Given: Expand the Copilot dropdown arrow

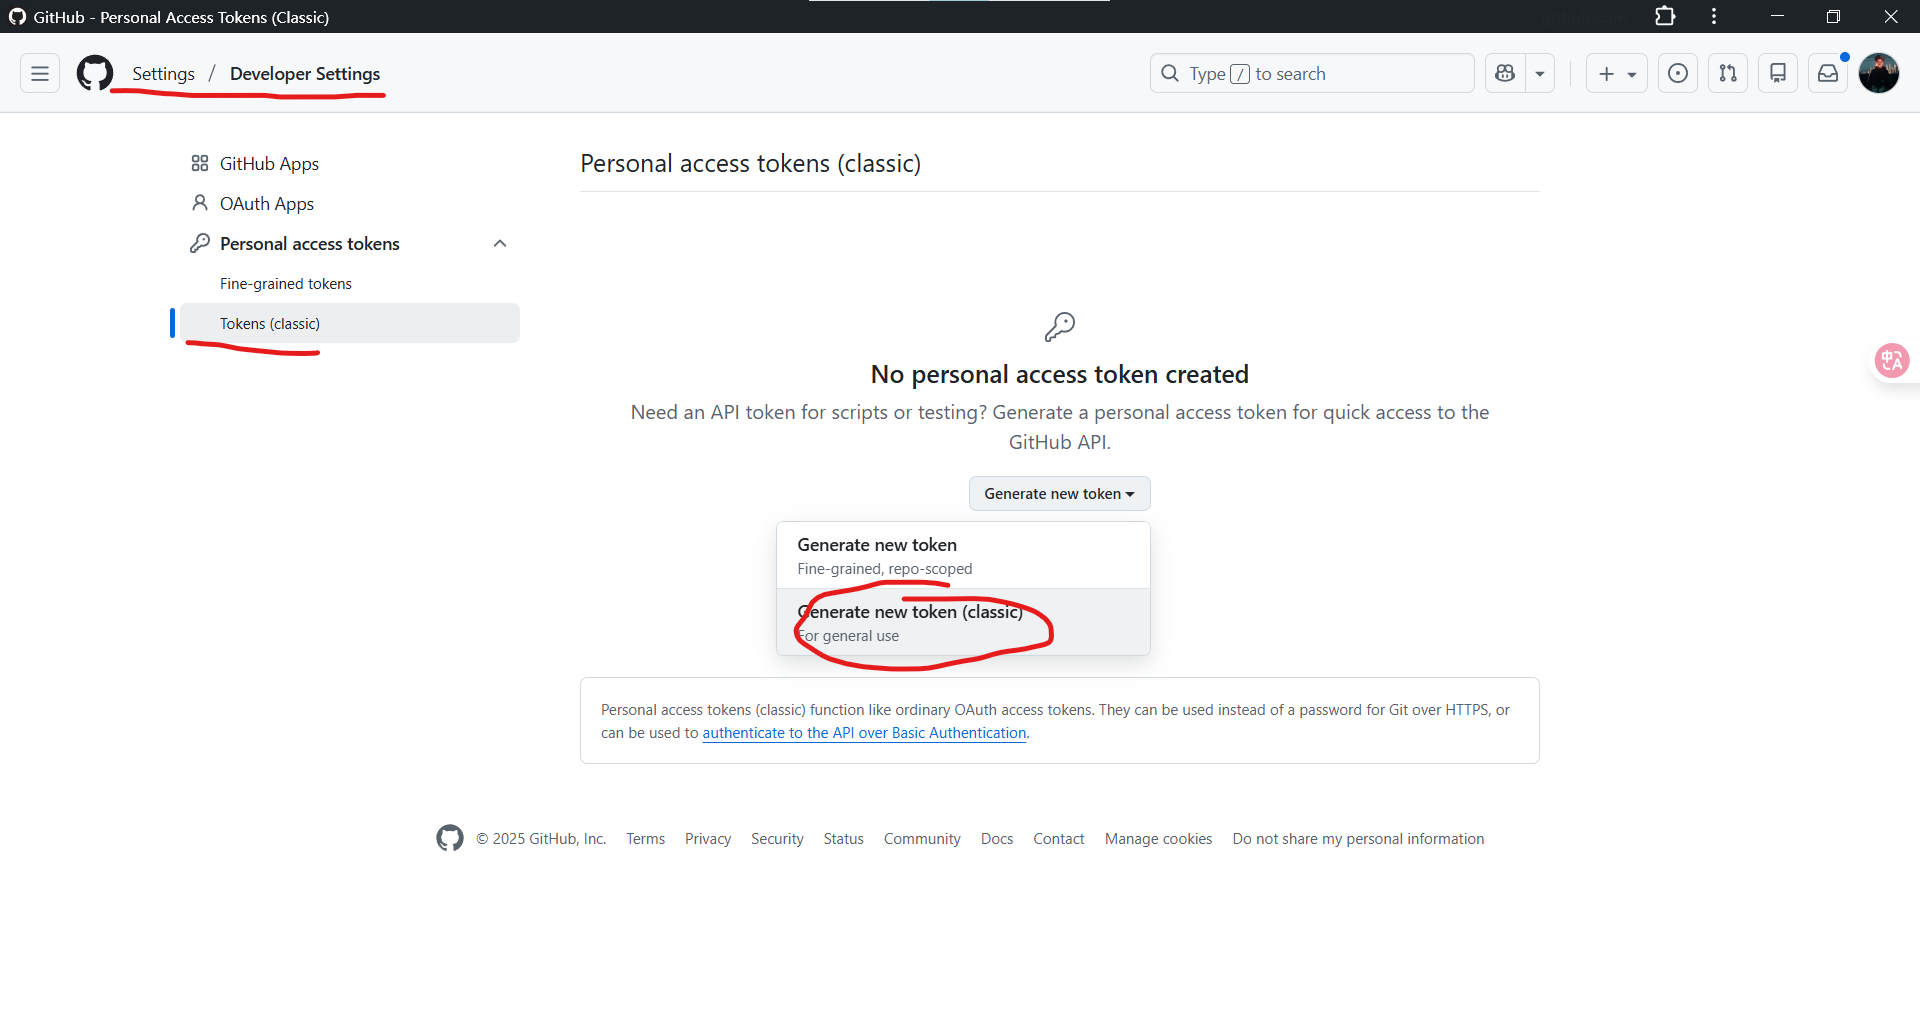Looking at the screenshot, I should coord(1540,74).
